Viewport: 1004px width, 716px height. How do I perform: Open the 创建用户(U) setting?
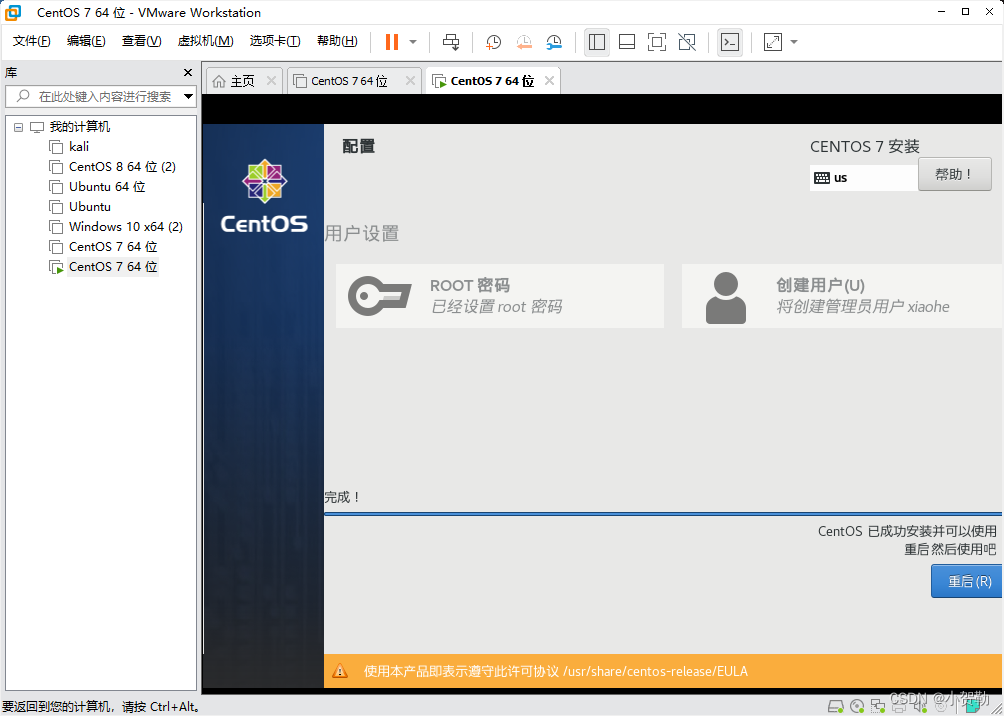pos(841,296)
